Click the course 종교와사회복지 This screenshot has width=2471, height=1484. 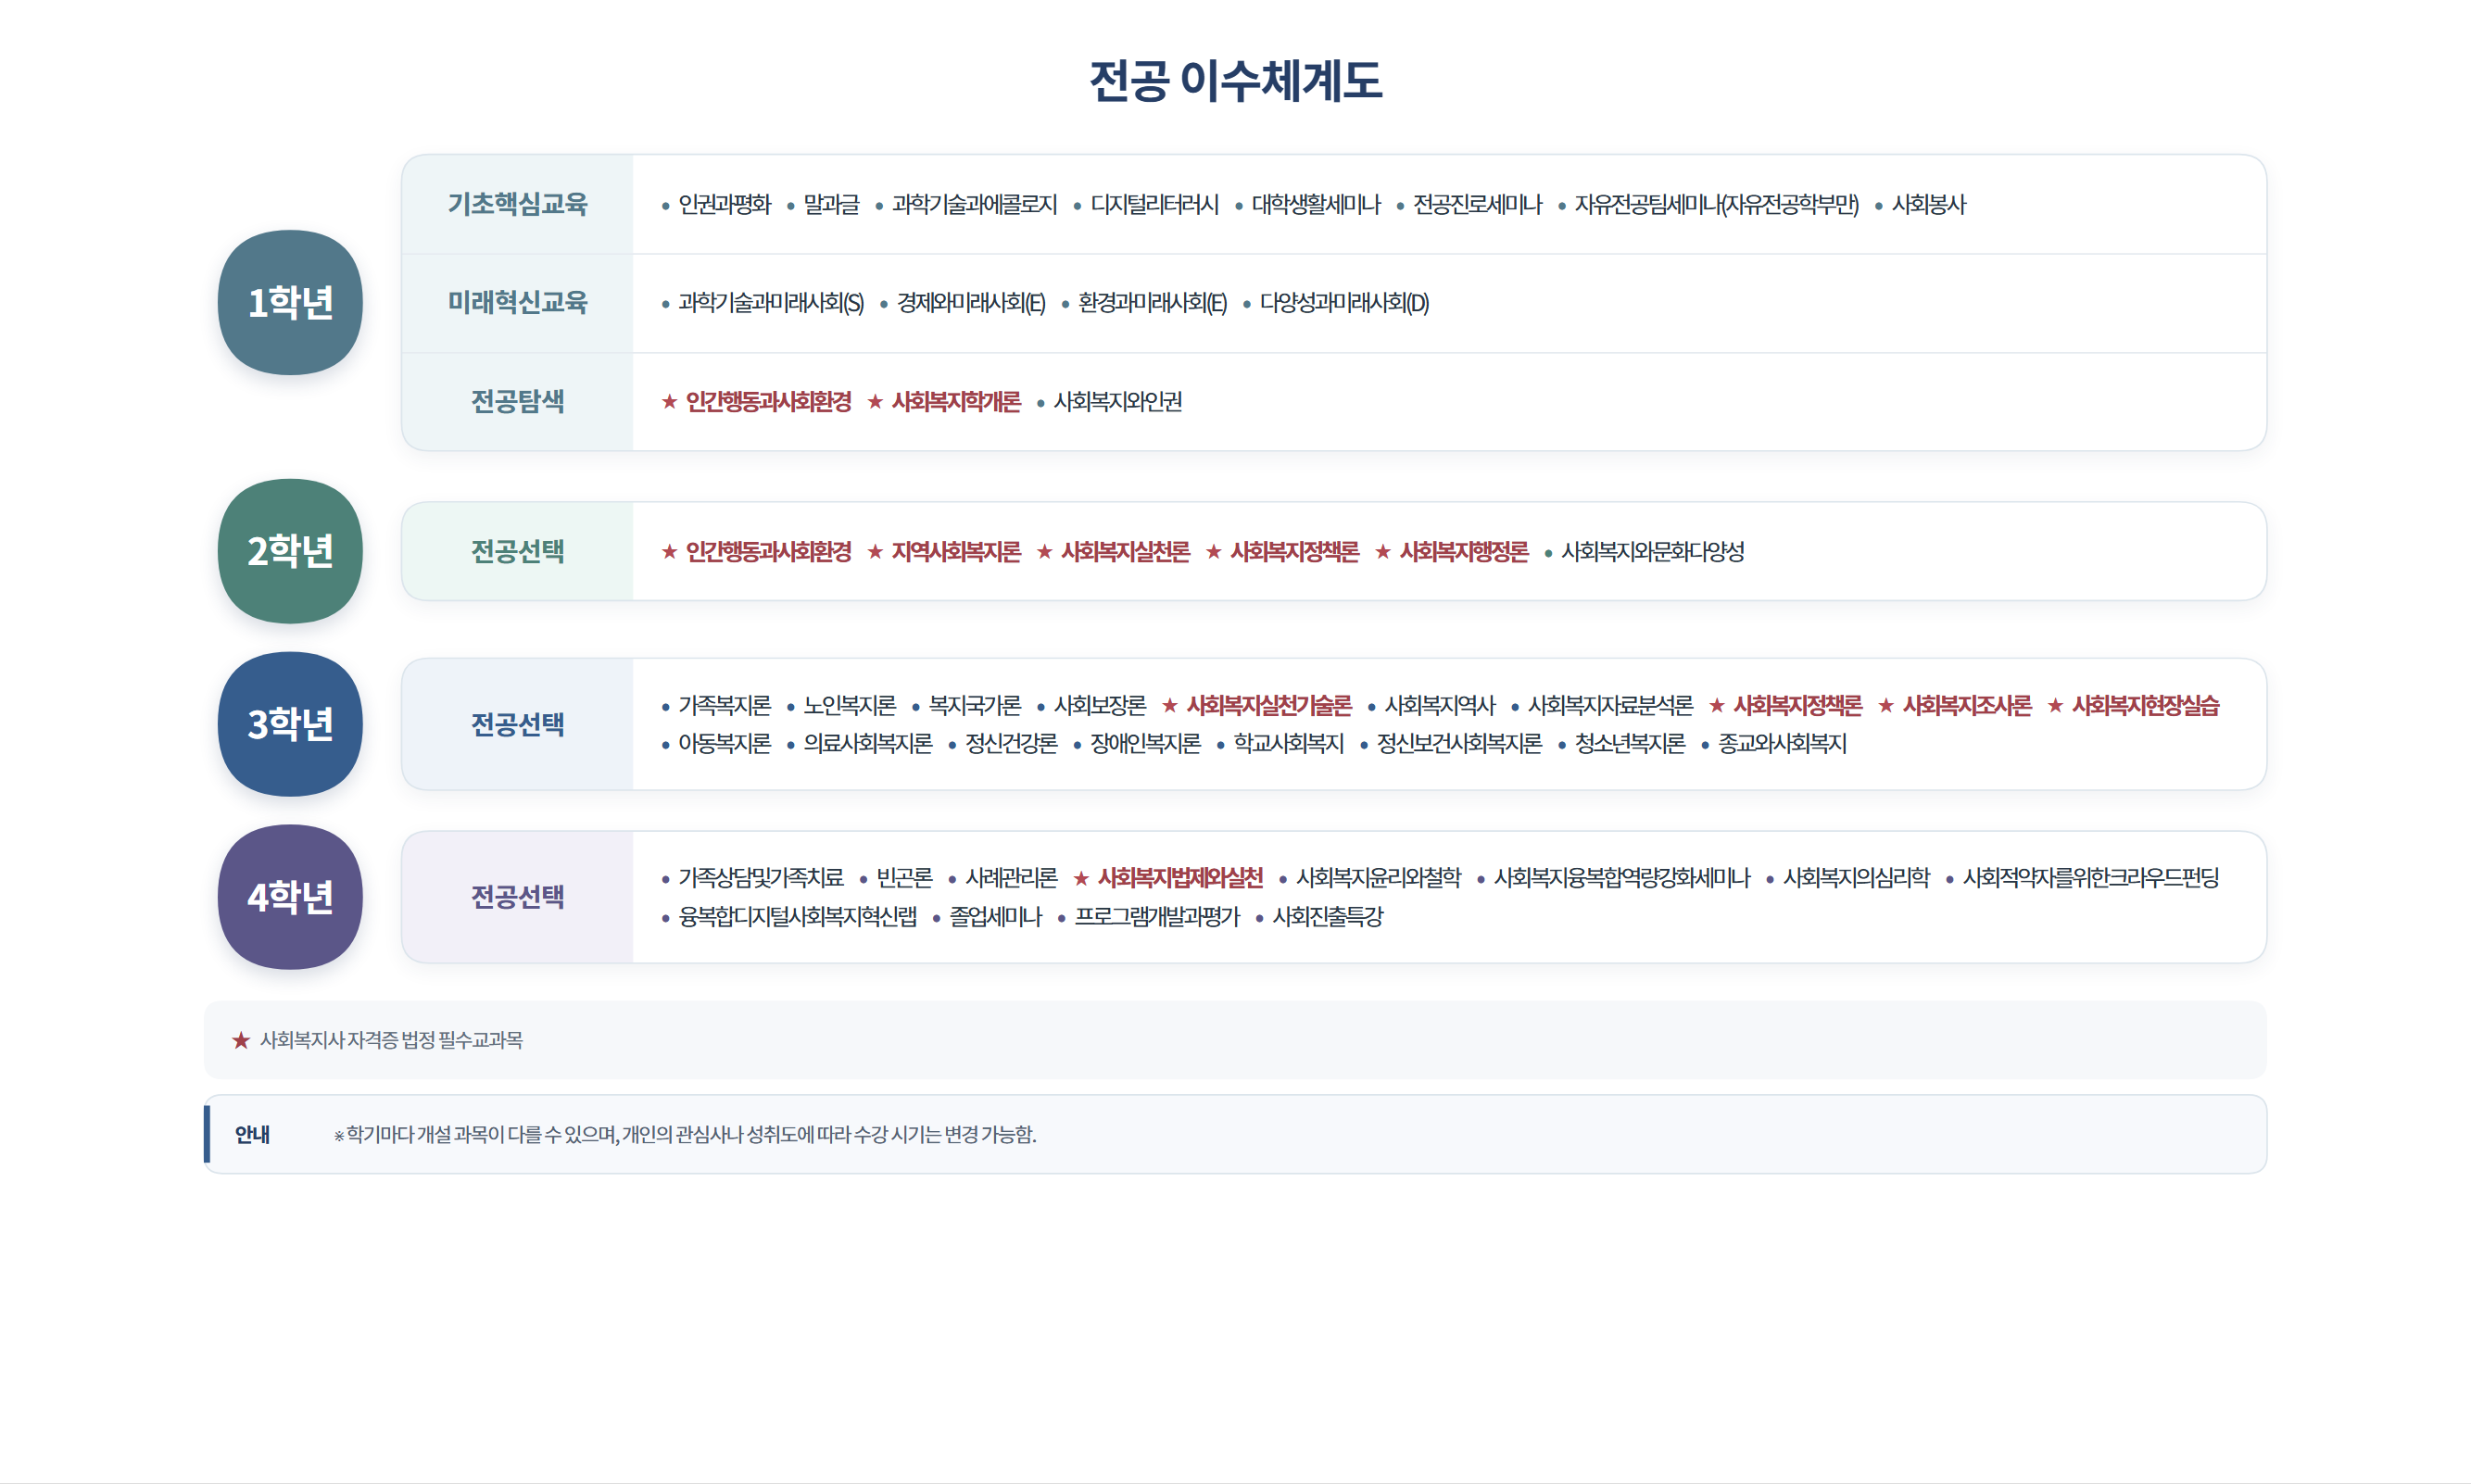(1783, 743)
